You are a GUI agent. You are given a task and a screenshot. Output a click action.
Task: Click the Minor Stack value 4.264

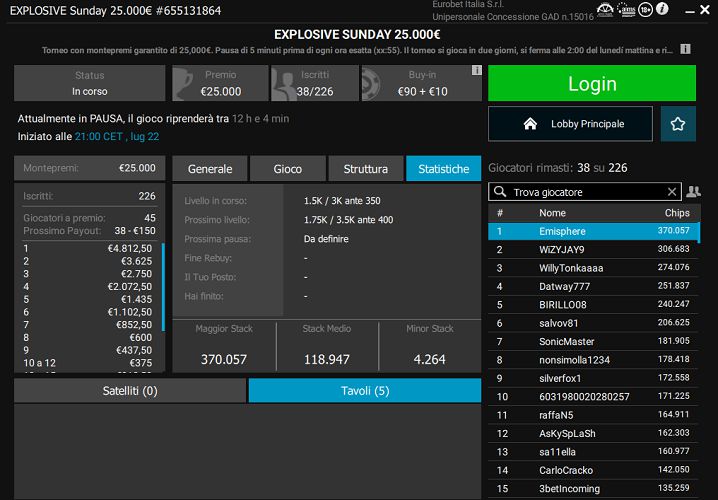[x=429, y=359]
